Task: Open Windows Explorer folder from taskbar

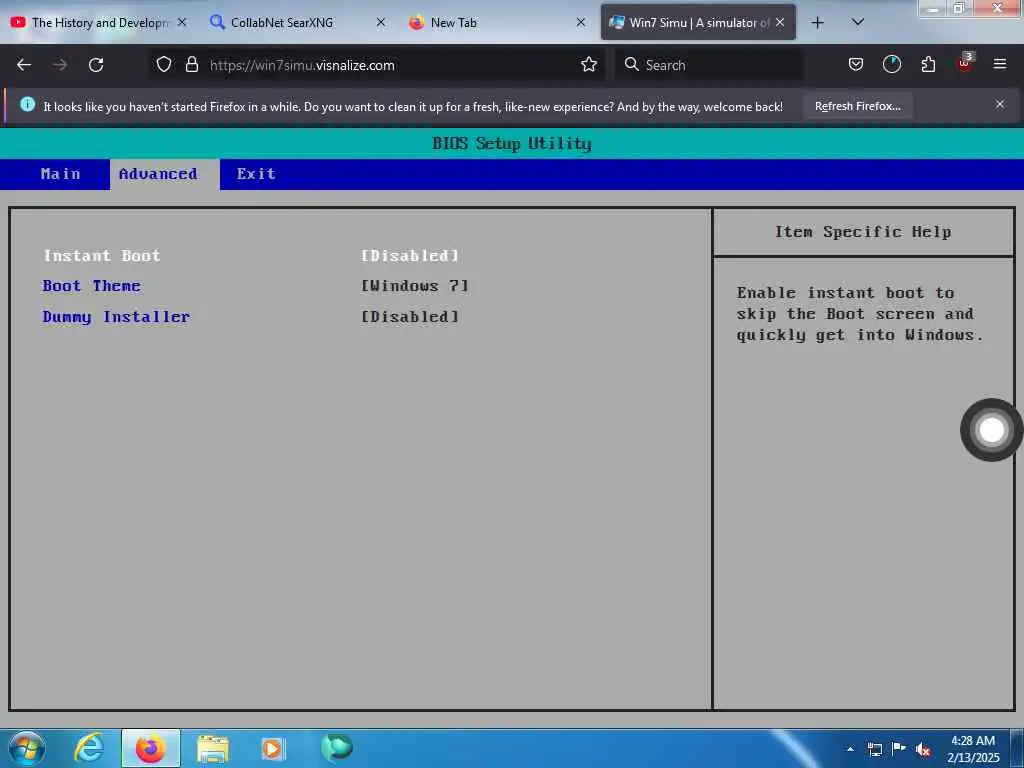Action: (212, 748)
